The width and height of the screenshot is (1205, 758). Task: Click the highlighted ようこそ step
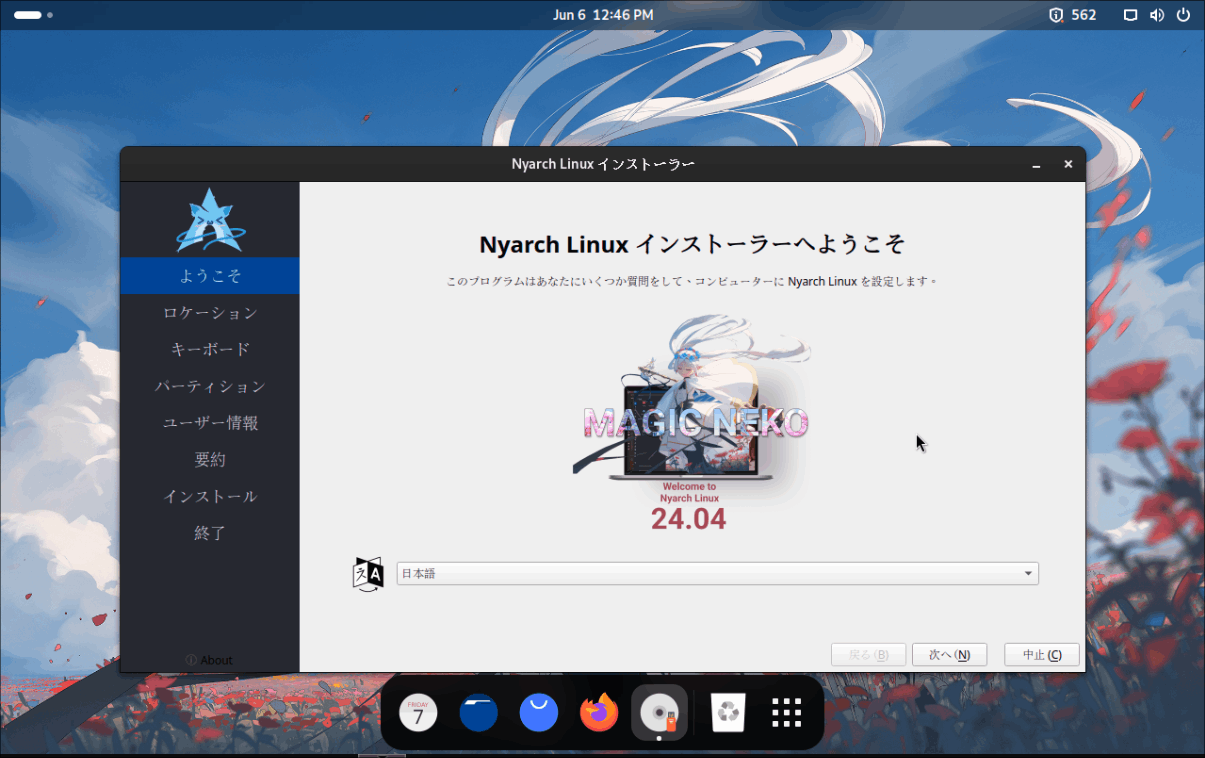pos(210,275)
